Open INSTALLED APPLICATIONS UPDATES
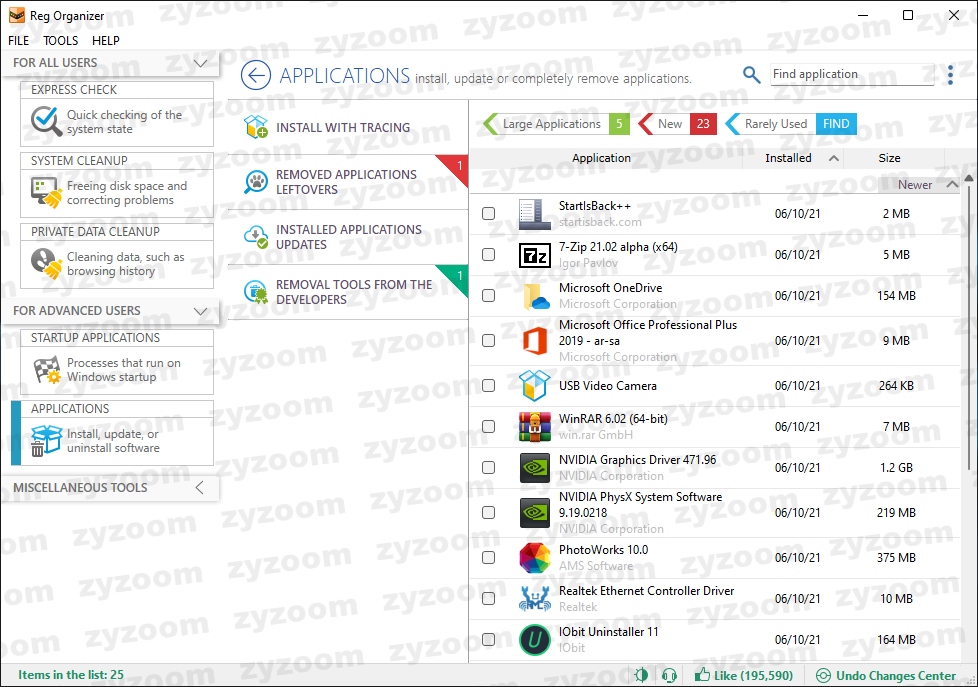Screen dimensions: 978x687 click(x=348, y=237)
